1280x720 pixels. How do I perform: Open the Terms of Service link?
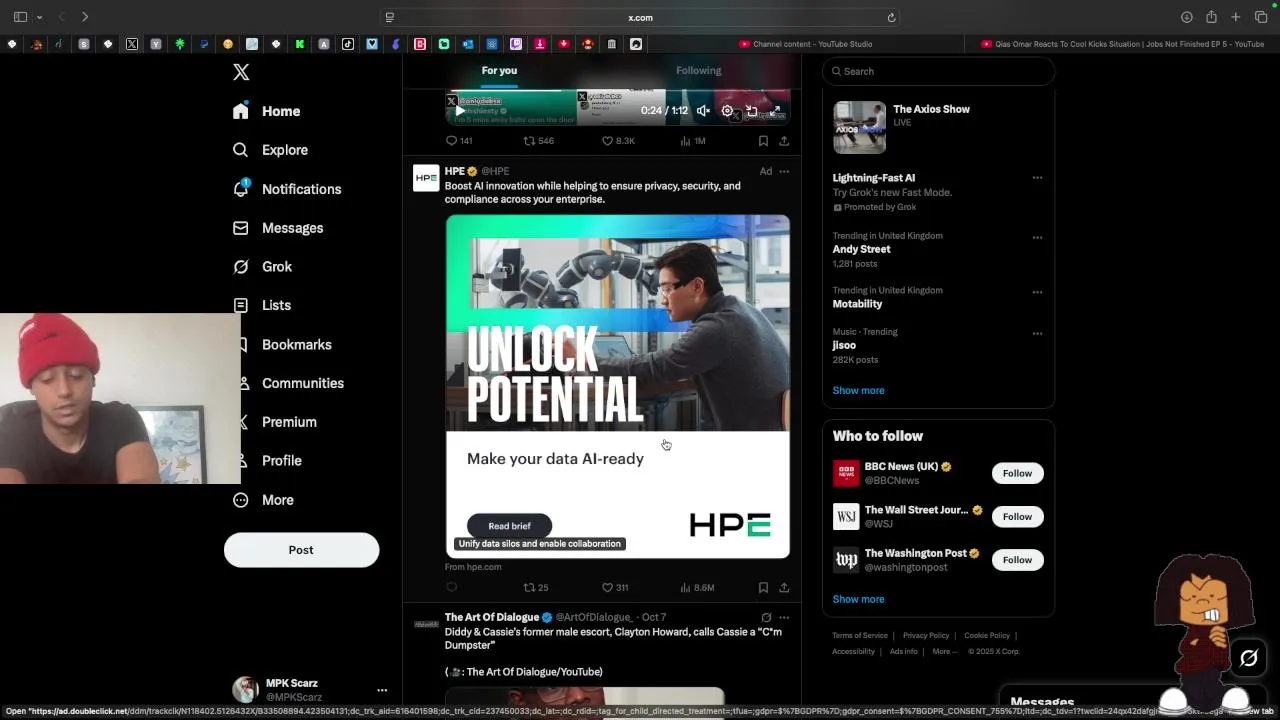(860, 636)
